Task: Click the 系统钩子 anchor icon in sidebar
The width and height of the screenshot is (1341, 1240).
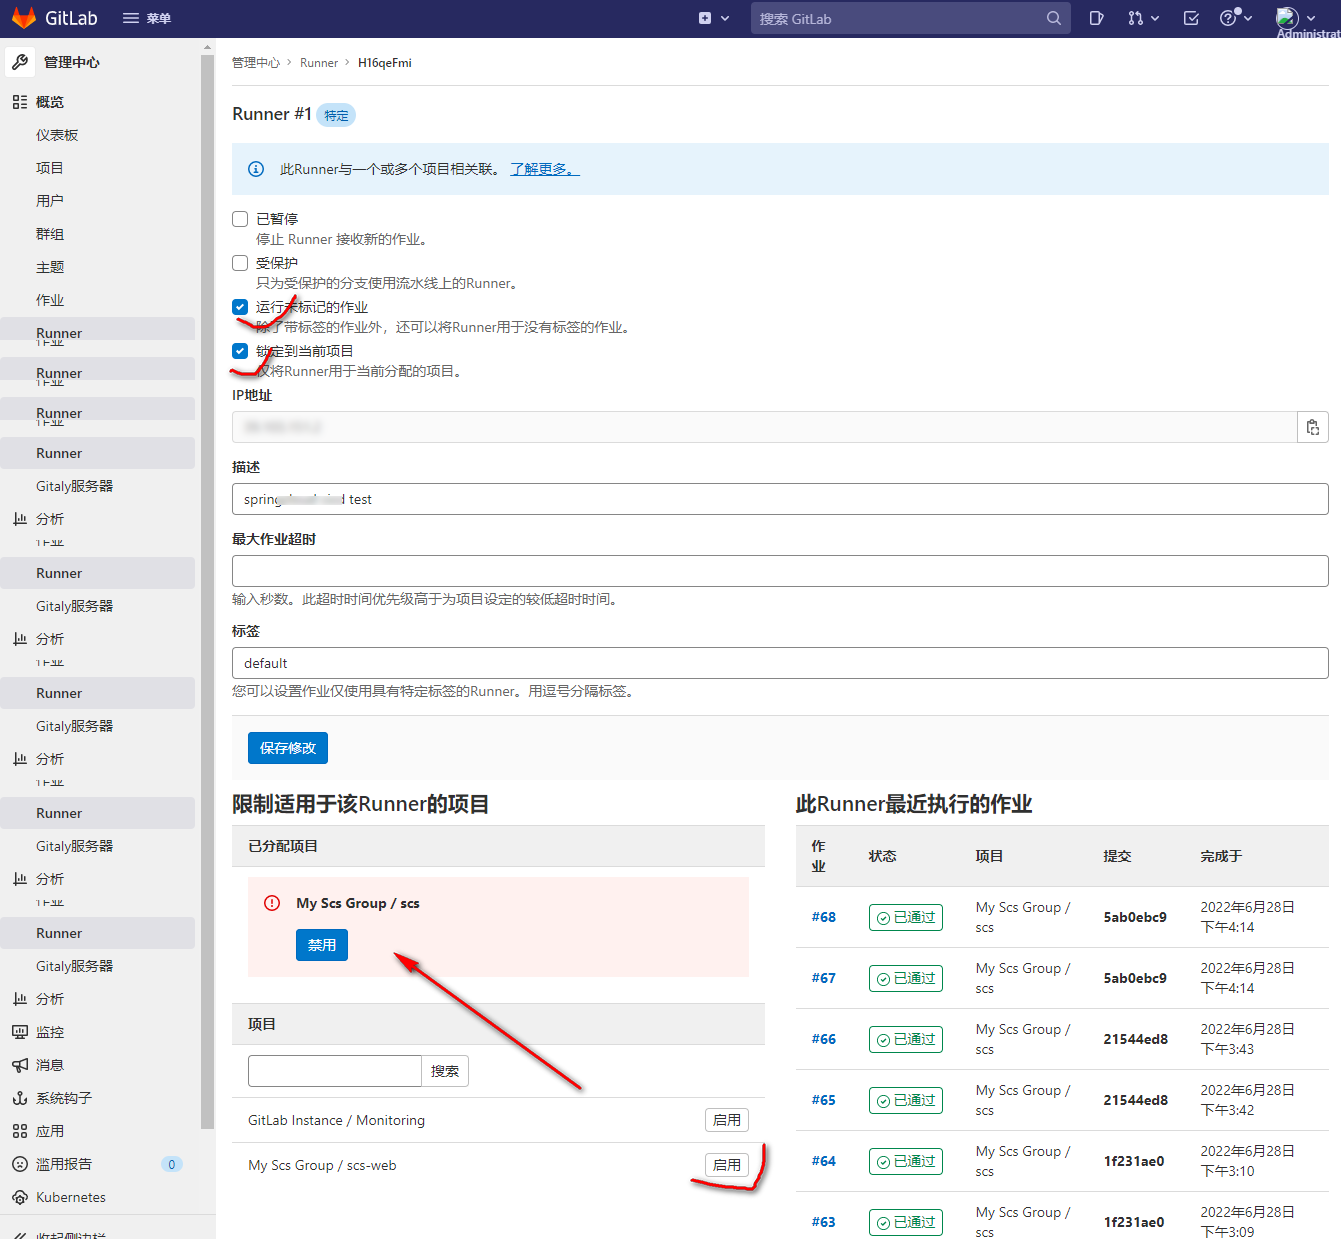Action: pyautogui.click(x=20, y=1097)
